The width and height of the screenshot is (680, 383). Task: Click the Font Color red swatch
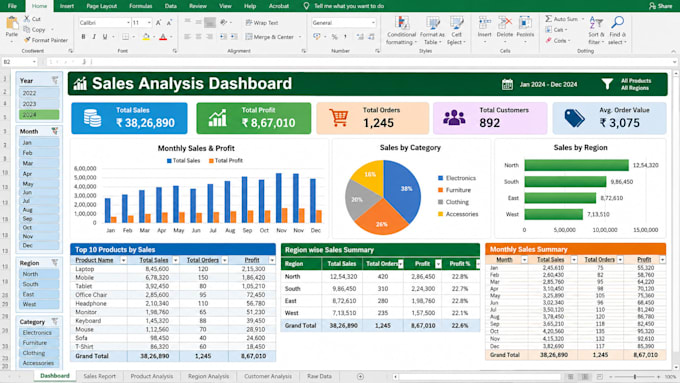(163, 37)
